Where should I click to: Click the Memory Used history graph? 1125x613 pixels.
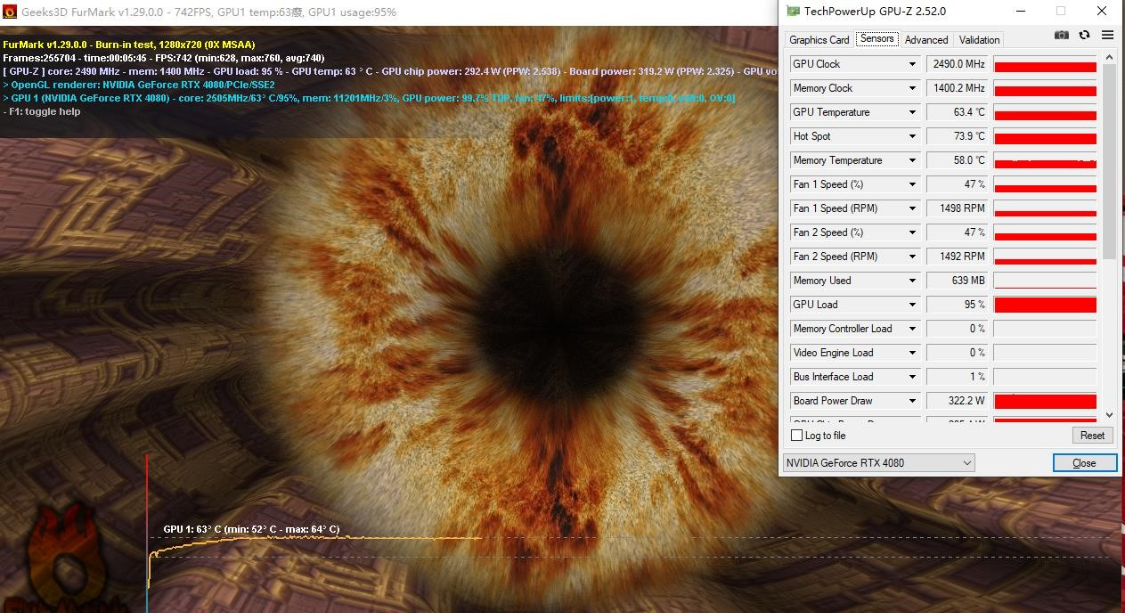(1045, 281)
